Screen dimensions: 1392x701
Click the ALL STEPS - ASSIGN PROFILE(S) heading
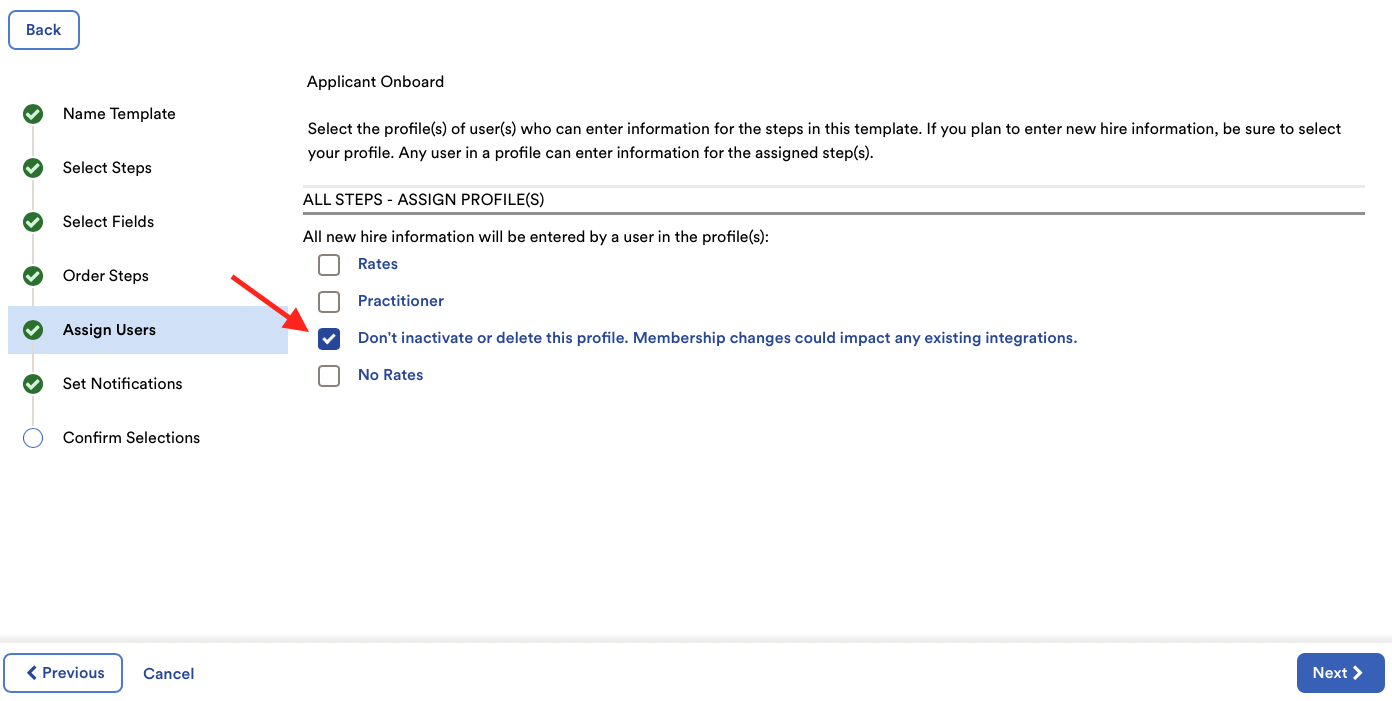coord(424,200)
